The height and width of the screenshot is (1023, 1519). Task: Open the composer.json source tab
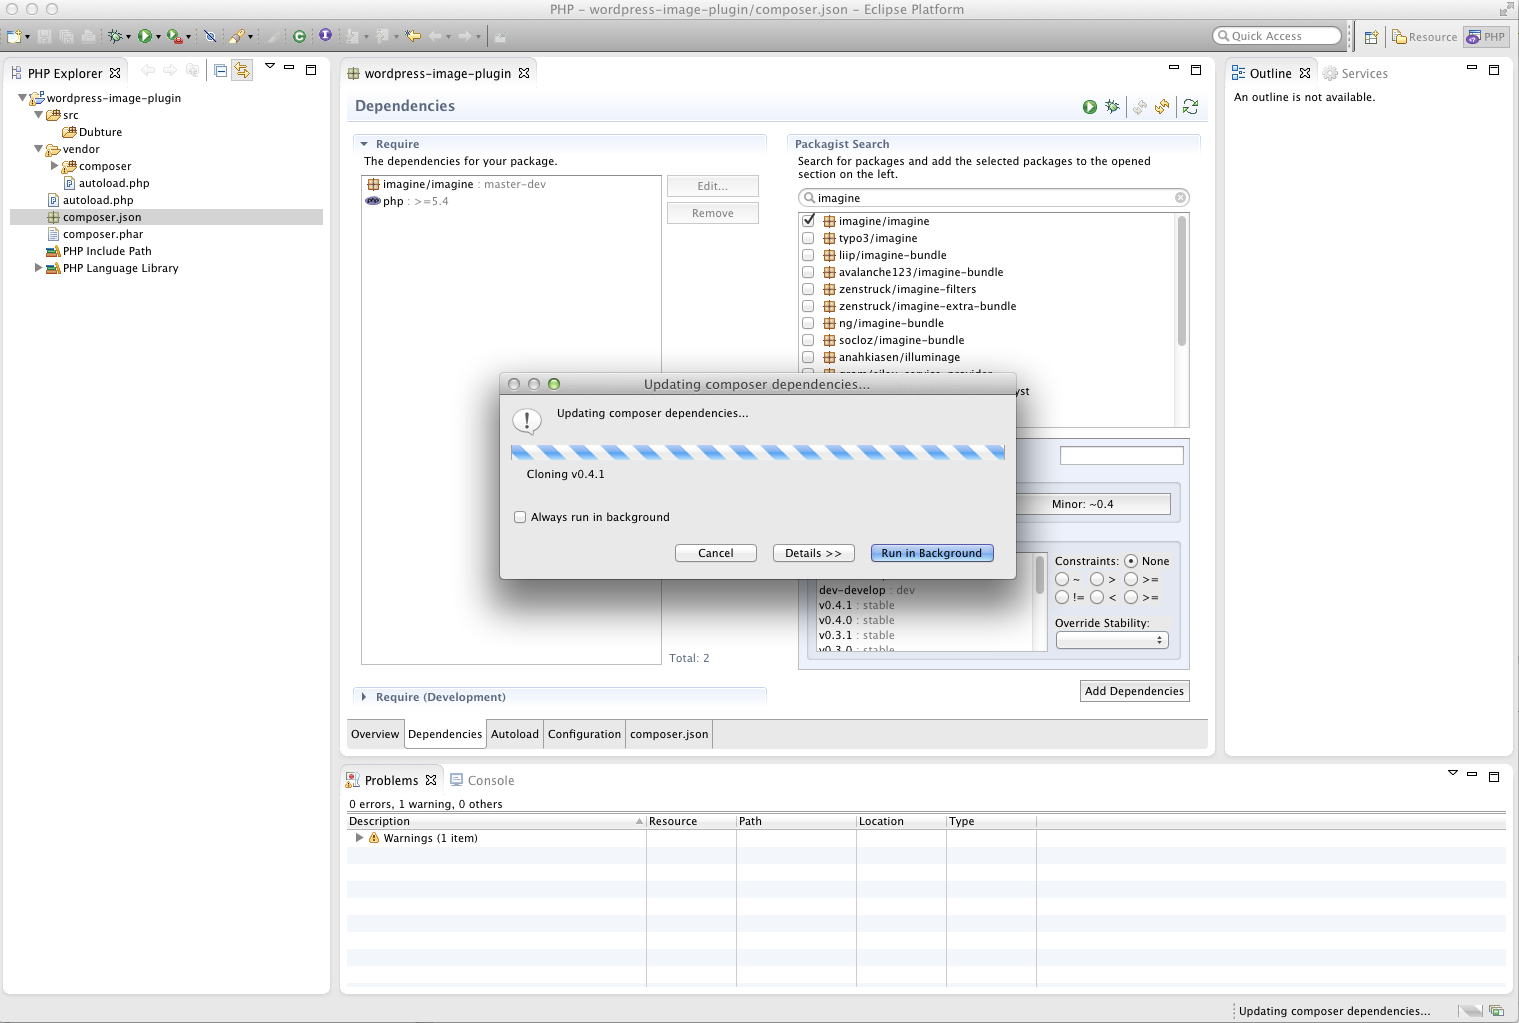669,734
